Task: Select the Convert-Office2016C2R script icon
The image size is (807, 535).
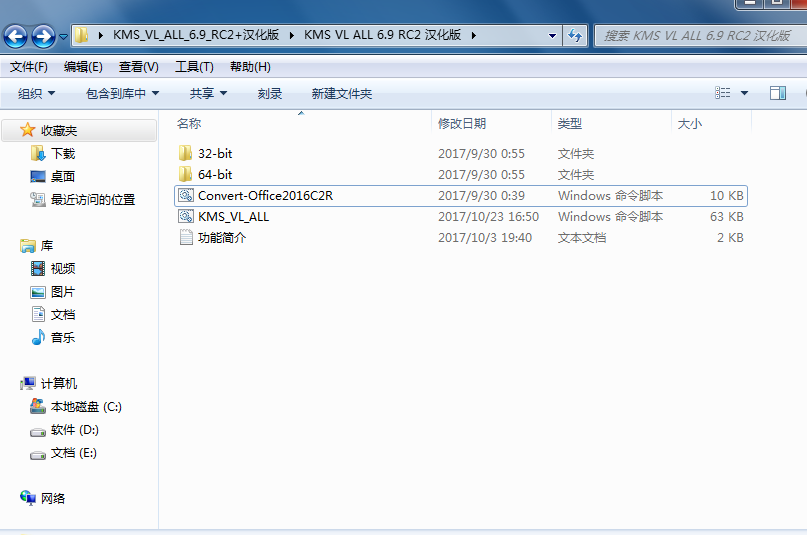Action: [186, 195]
